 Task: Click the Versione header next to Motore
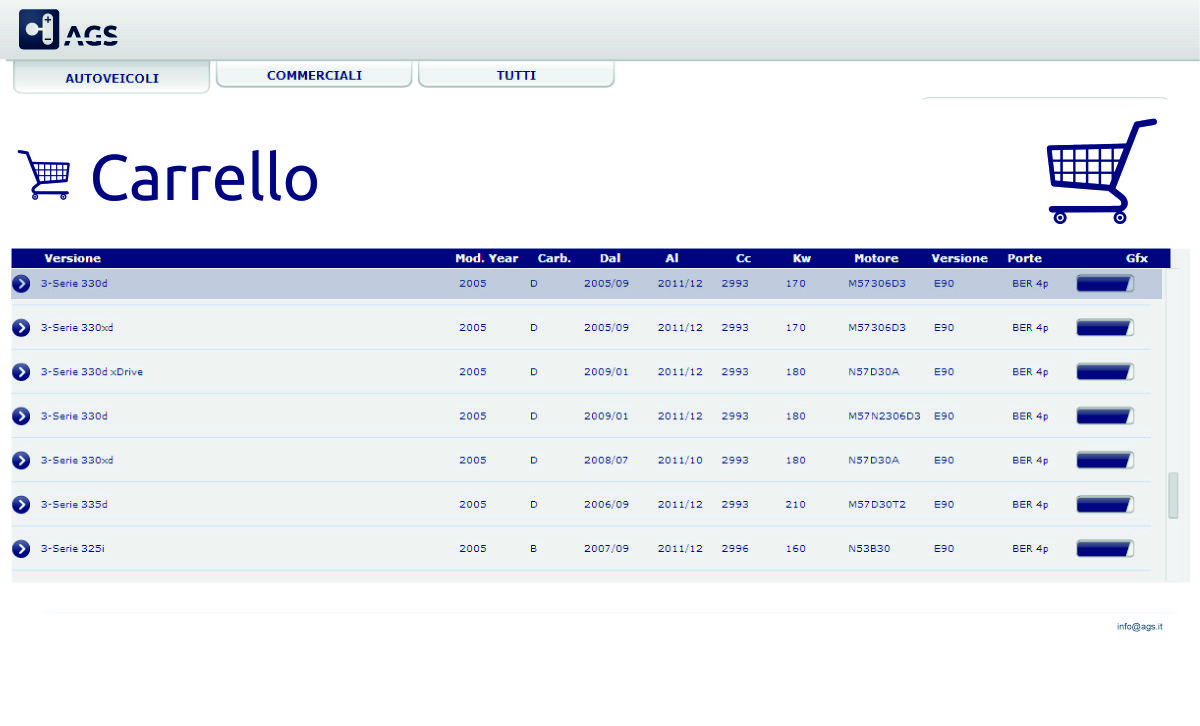click(959, 258)
